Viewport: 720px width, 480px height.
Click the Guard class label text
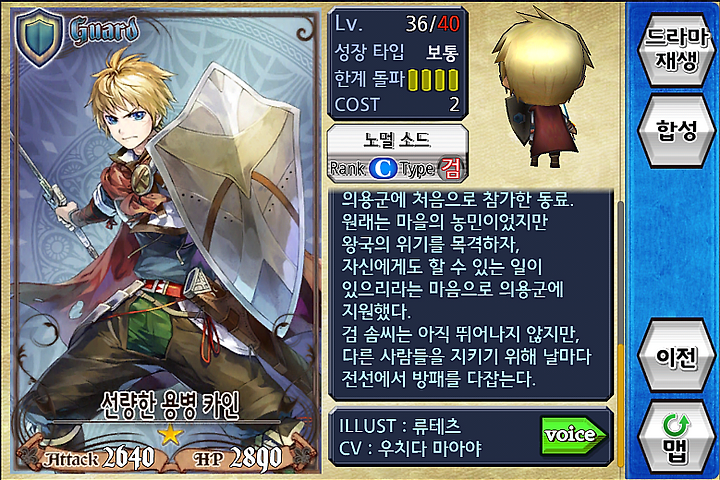coord(104,30)
